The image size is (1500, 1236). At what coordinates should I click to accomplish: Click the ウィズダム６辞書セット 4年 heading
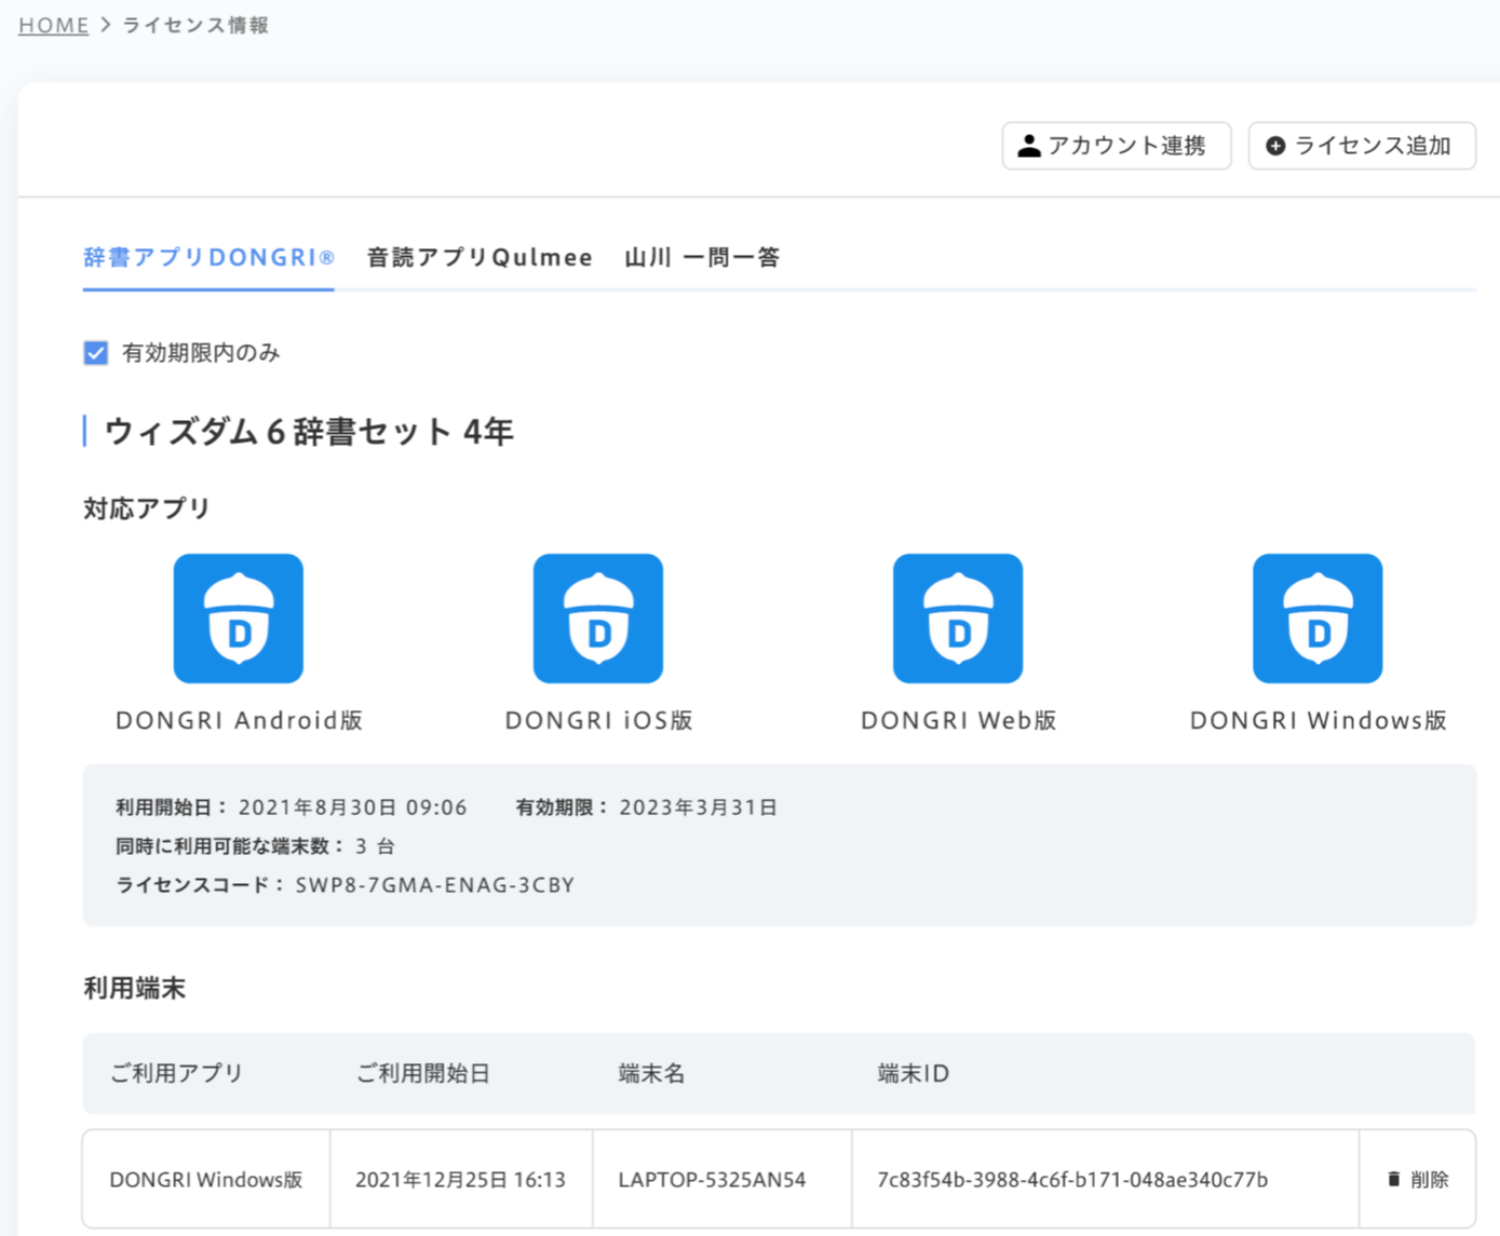point(309,431)
